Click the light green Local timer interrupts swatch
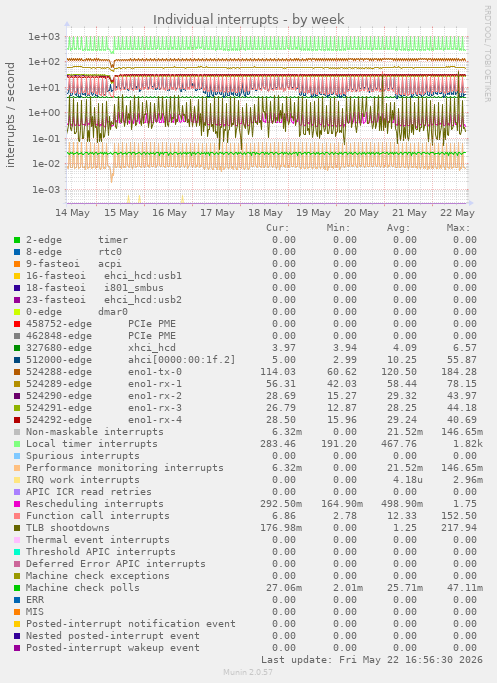 click(x=17, y=444)
